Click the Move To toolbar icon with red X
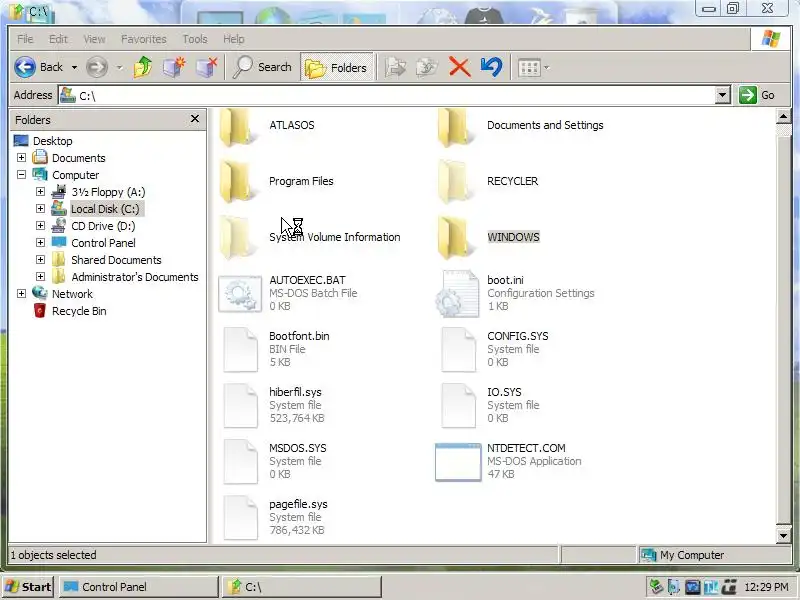The image size is (800, 600). pyautogui.click(x=207, y=67)
